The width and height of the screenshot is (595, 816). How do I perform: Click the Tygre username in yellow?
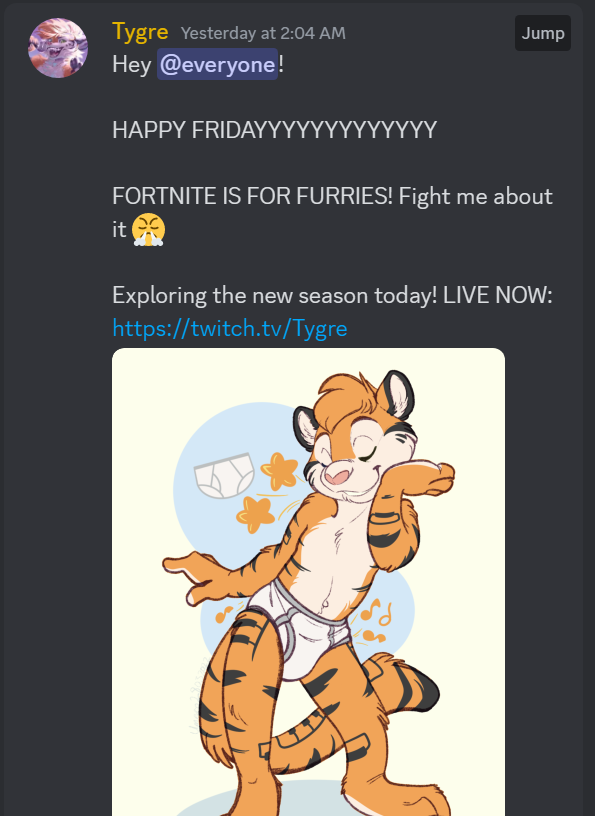tap(140, 32)
